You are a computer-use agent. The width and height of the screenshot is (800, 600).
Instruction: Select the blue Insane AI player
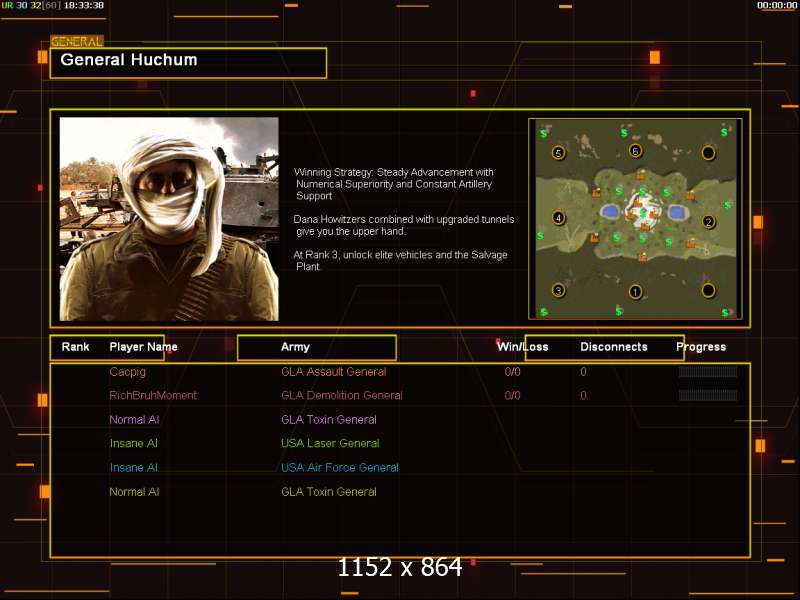coord(134,467)
